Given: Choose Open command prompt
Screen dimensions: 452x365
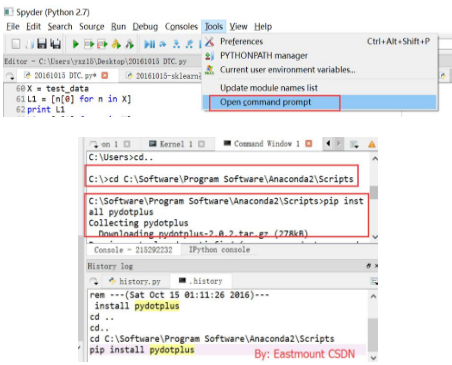Looking at the screenshot, I should [x=319, y=102].
